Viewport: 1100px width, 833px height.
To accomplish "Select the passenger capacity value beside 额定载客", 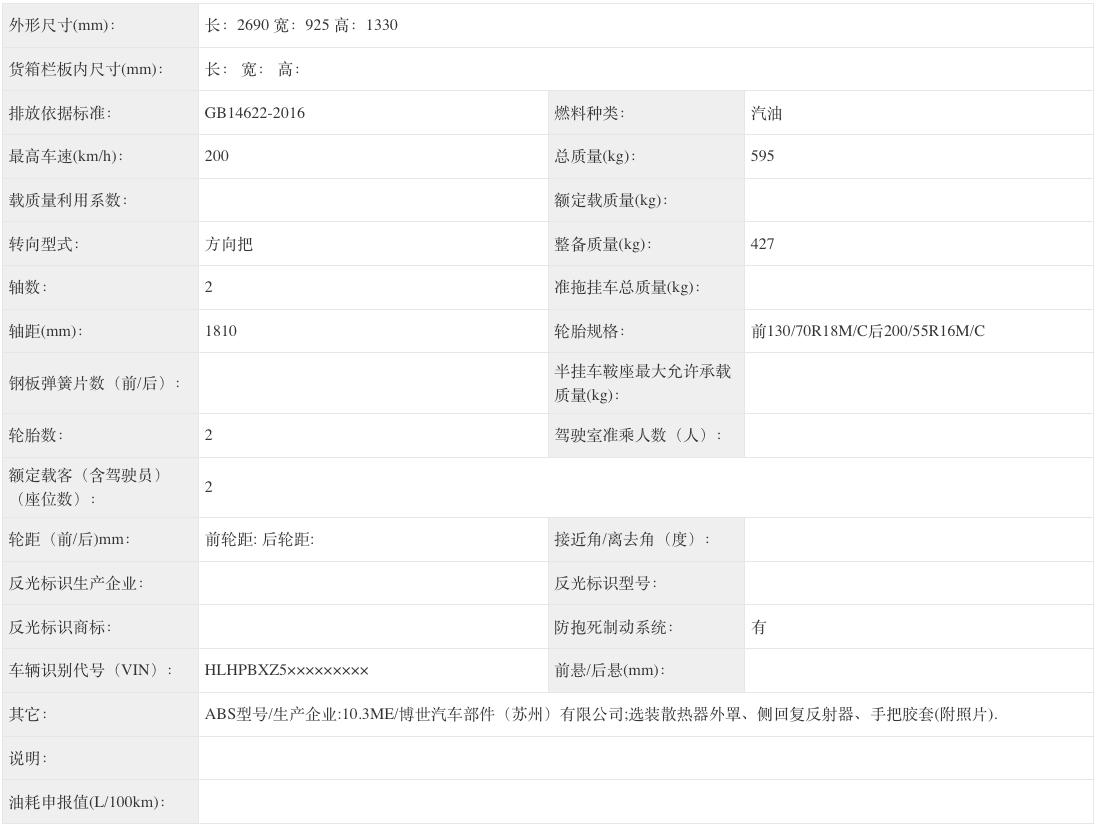I will click(208, 487).
